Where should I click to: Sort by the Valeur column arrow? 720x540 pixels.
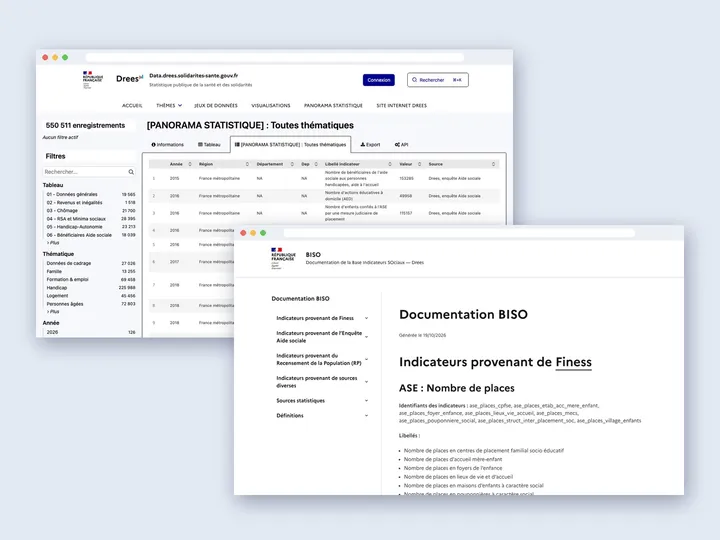coord(419,164)
